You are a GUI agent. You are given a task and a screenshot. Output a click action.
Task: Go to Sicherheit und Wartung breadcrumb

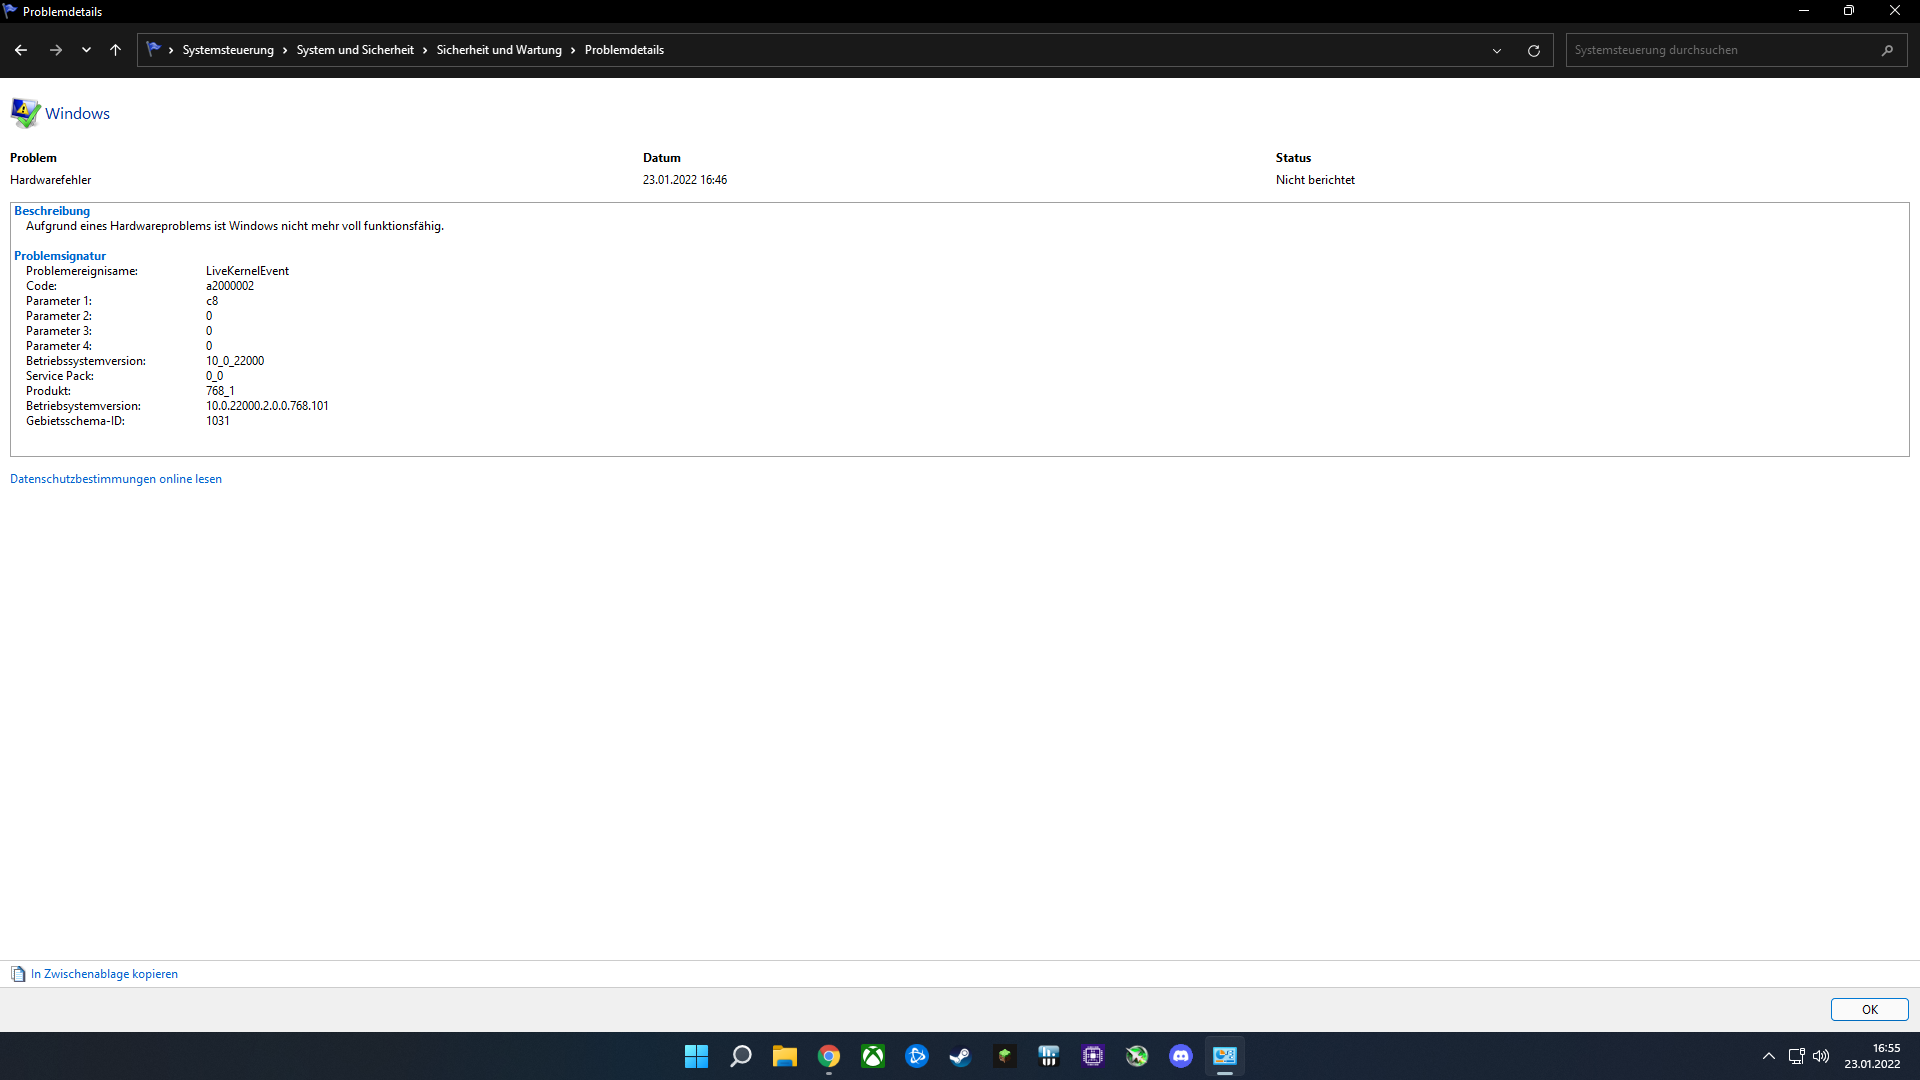(499, 50)
